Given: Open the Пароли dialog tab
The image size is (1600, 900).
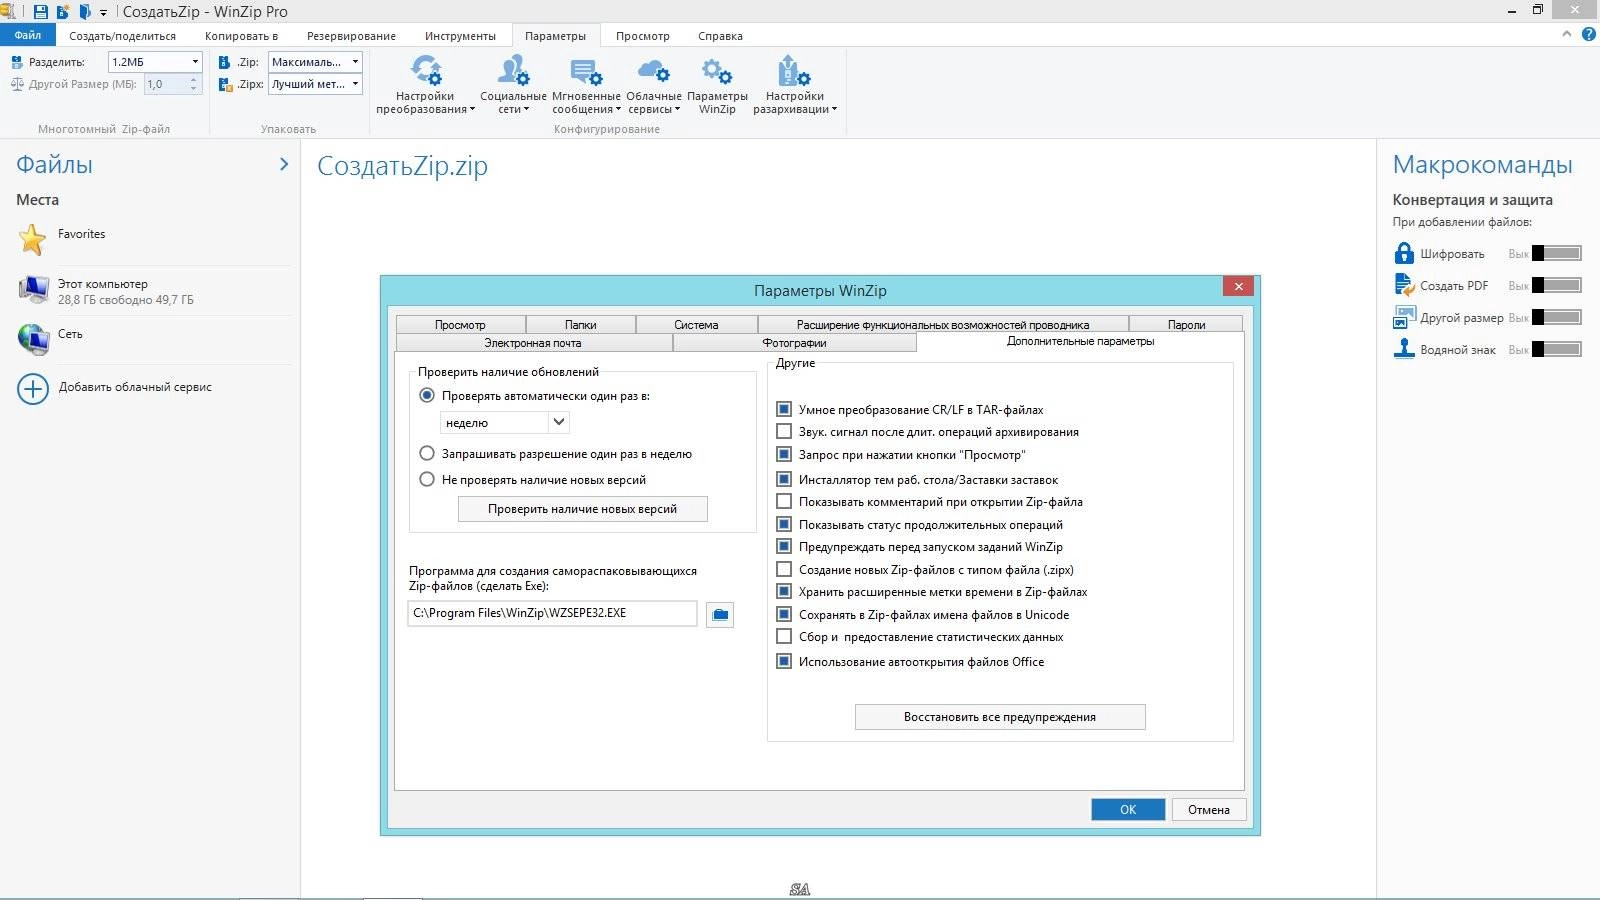Looking at the screenshot, I should point(1186,324).
